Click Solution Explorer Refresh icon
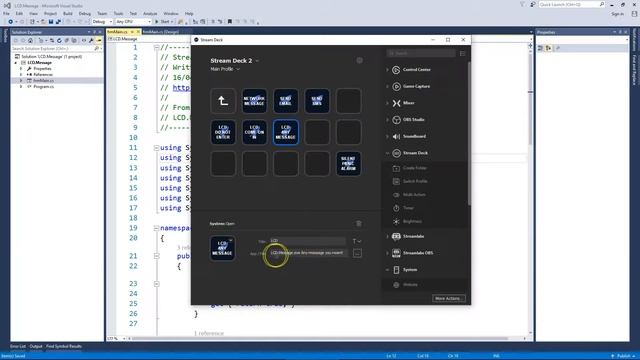The image size is (640, 360). [59, 40]
